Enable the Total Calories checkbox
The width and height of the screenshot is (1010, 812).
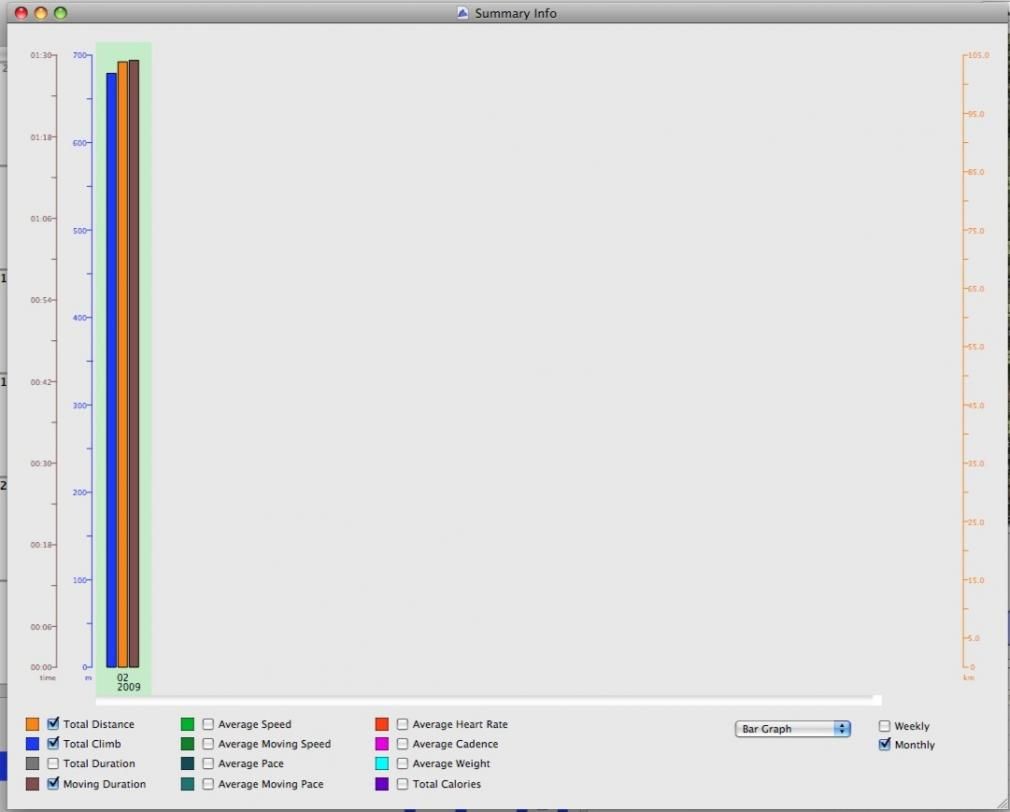point(402,784)
